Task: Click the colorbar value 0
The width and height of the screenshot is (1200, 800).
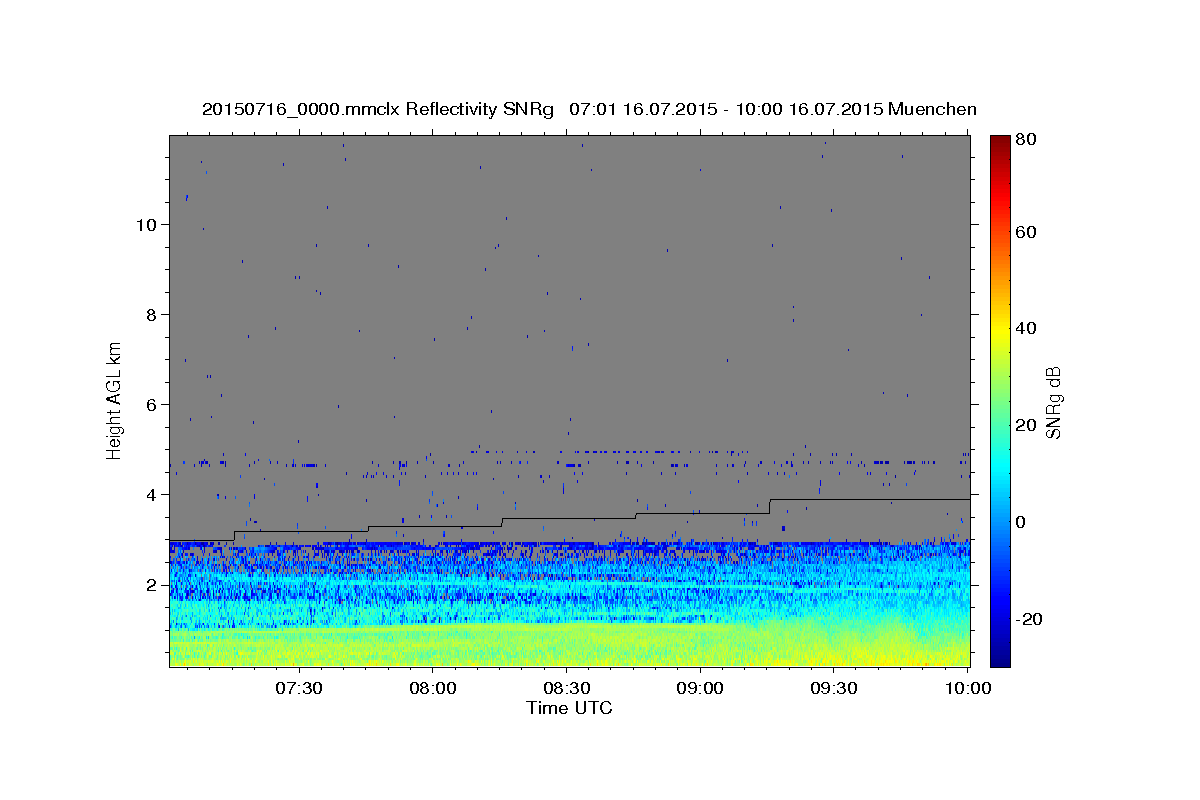Action: click(1022, 522)
